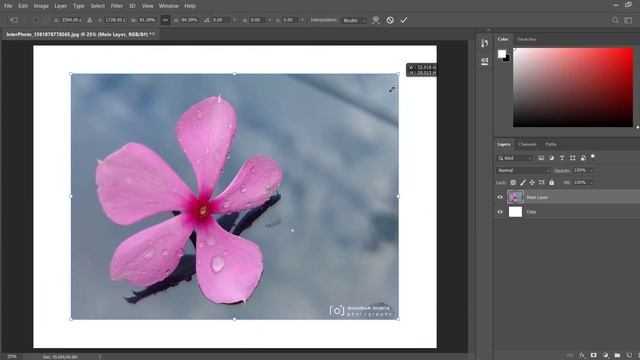The height and width of the screenshot is (360, 640).
Task: Create a new layer icon
Action: pyautogui.click(x=629, y=356)
